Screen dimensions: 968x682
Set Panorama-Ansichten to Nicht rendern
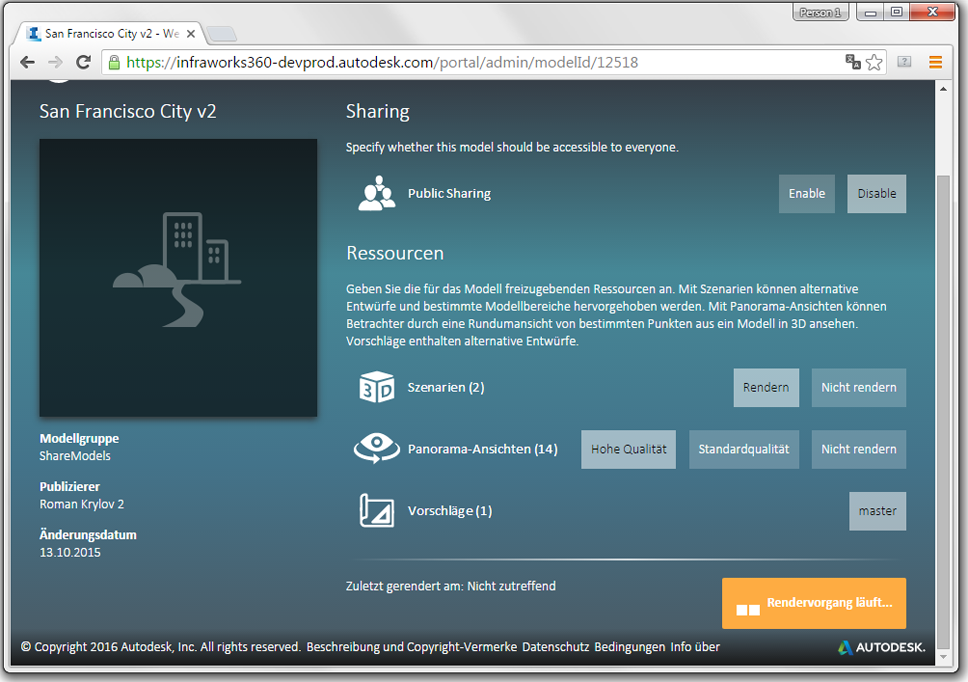[859, 449]
